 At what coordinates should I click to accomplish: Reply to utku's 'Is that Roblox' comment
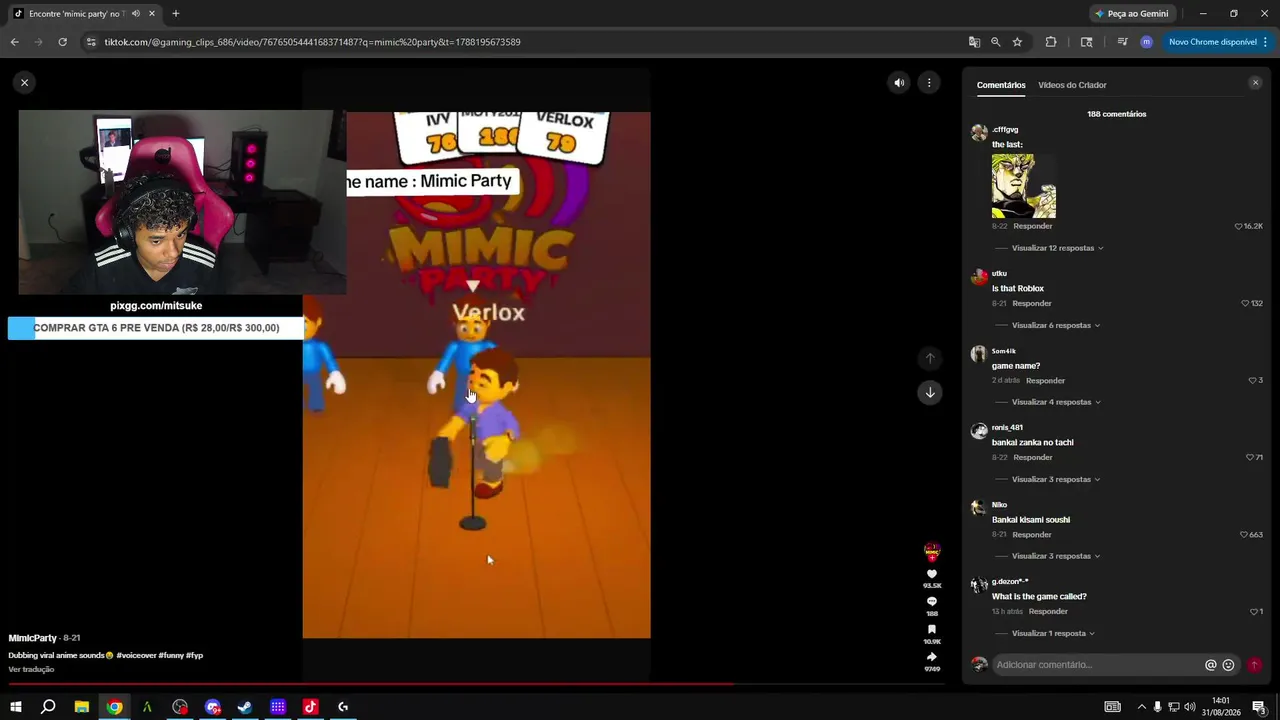[1032, 303]
